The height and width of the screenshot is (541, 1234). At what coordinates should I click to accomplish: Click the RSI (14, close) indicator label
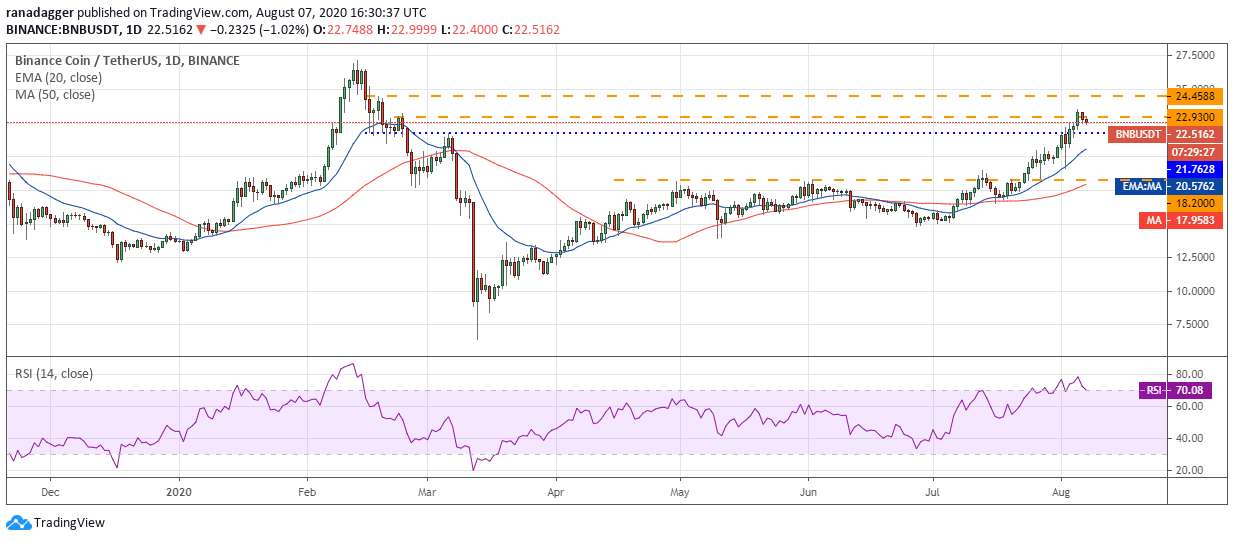coord(53,374)
